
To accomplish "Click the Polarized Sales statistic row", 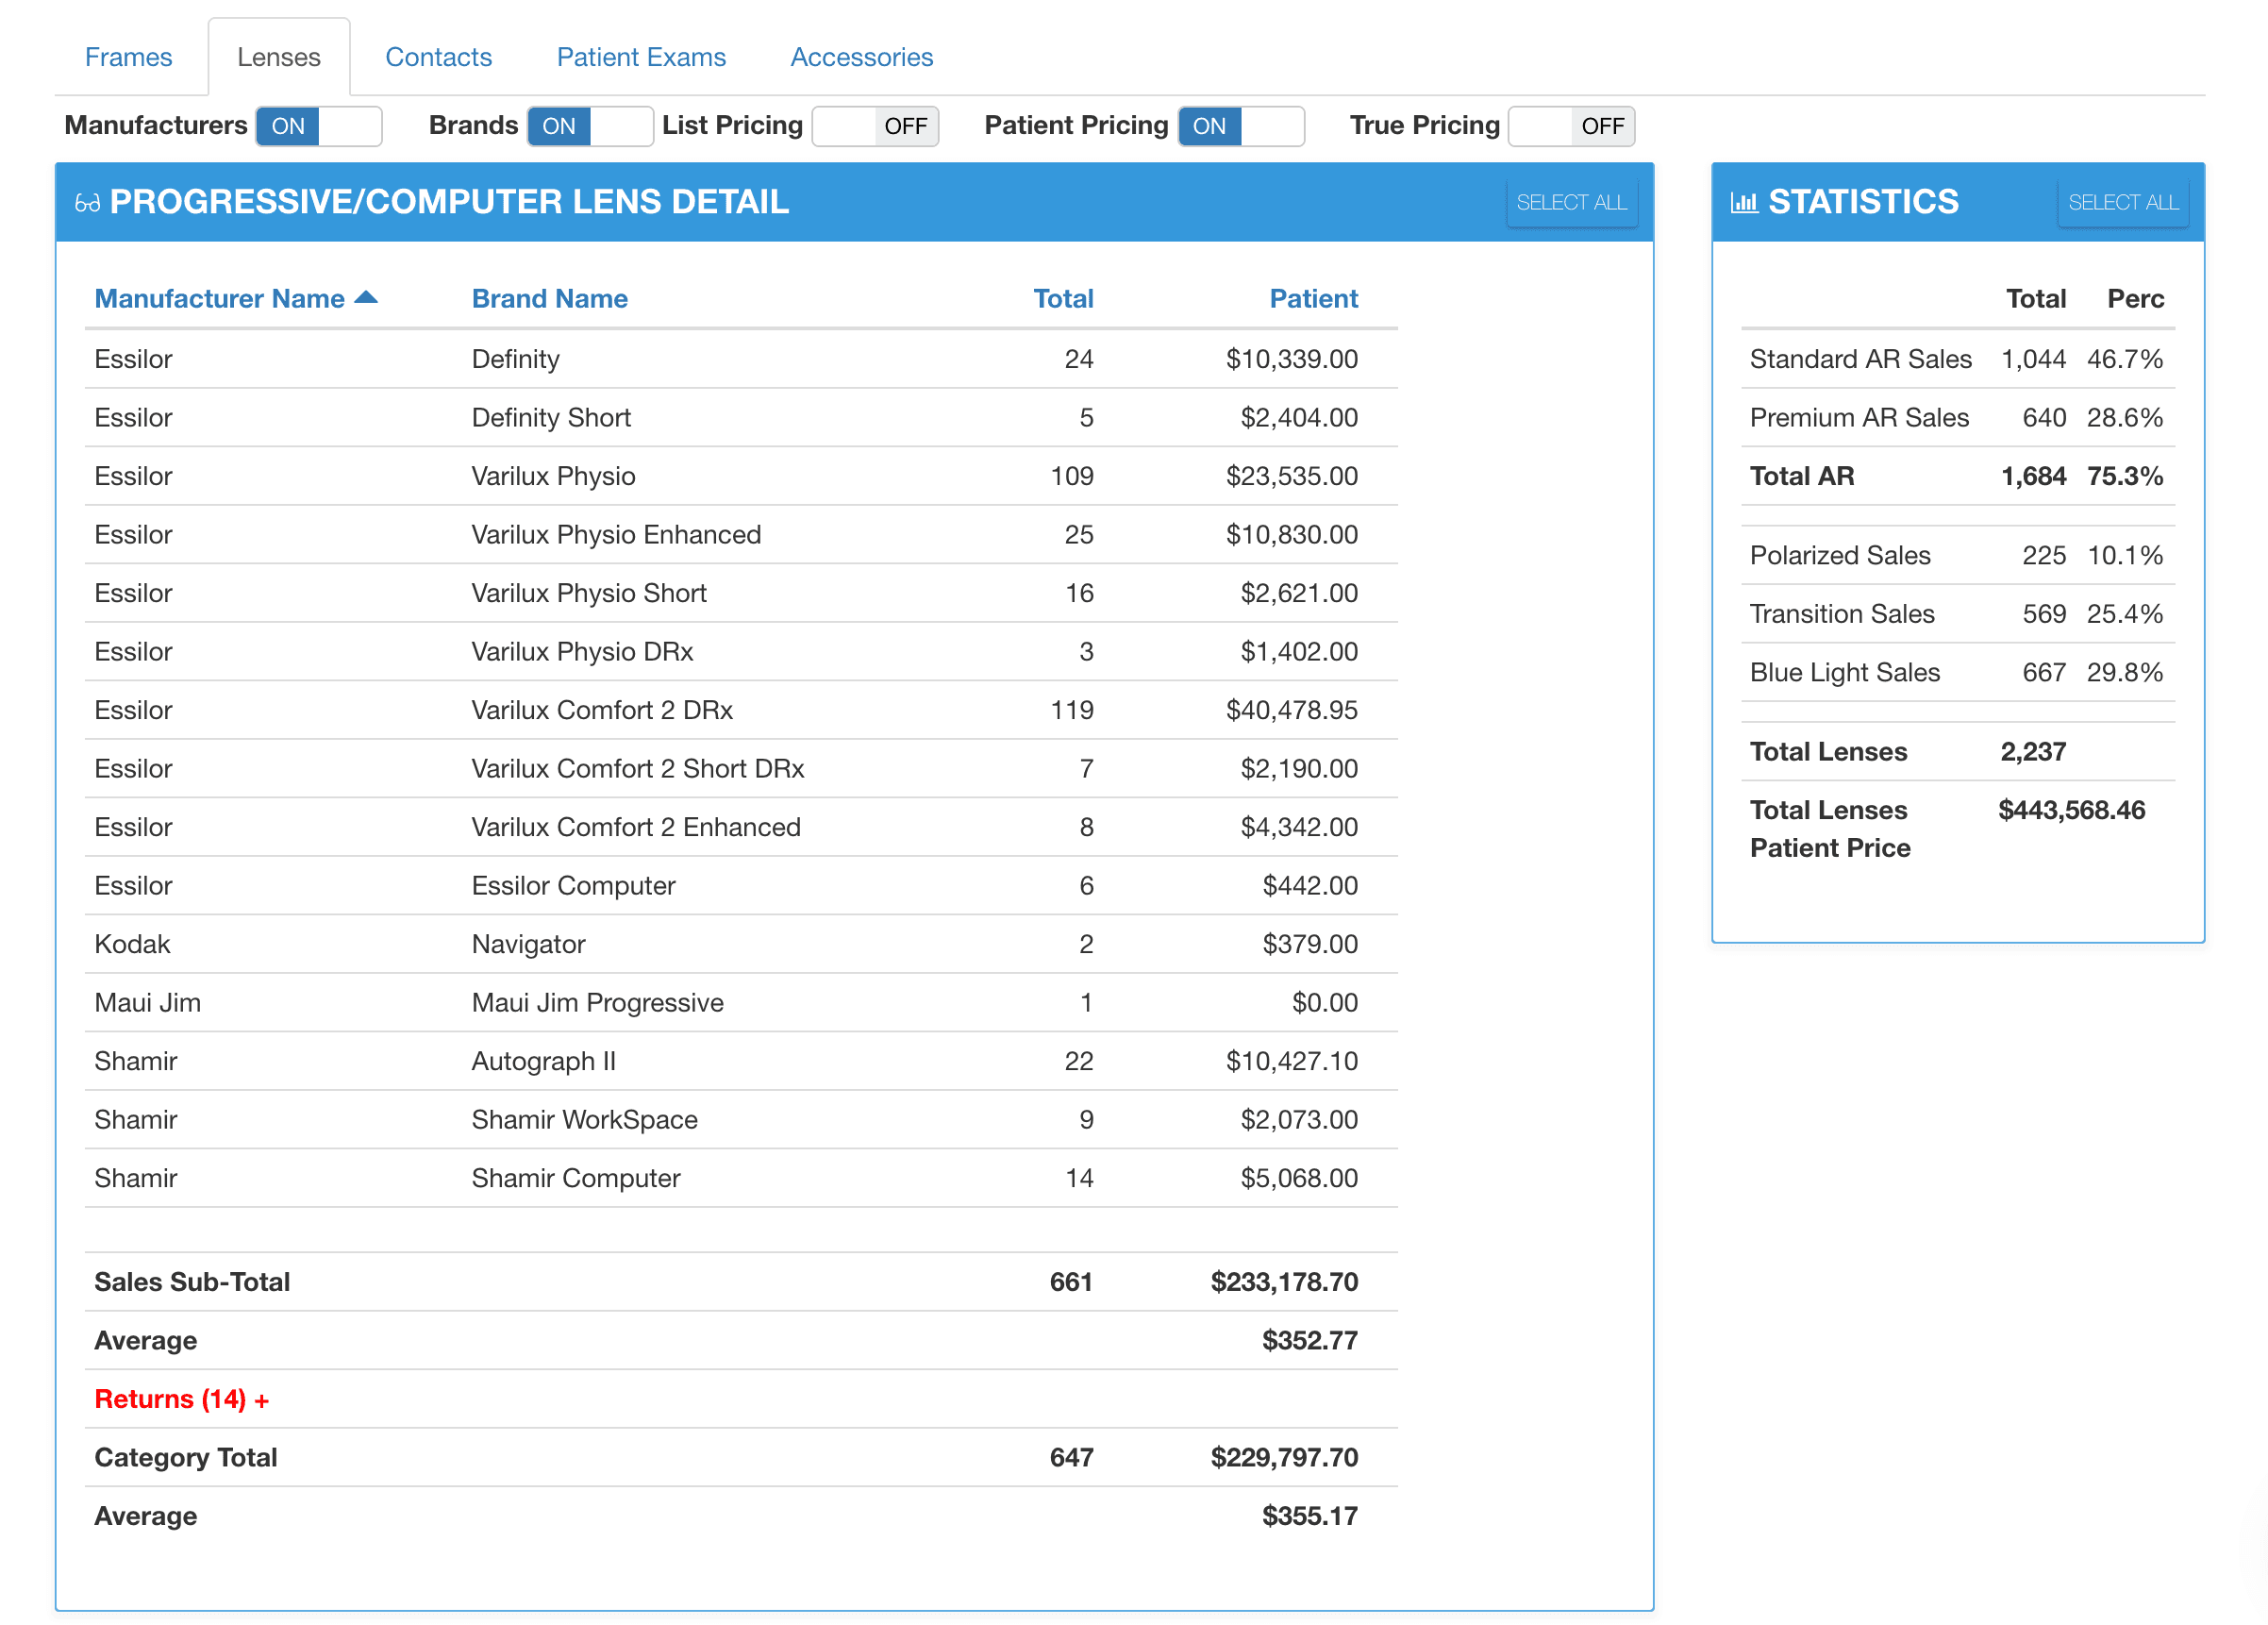I will (x=1957, y=555).
